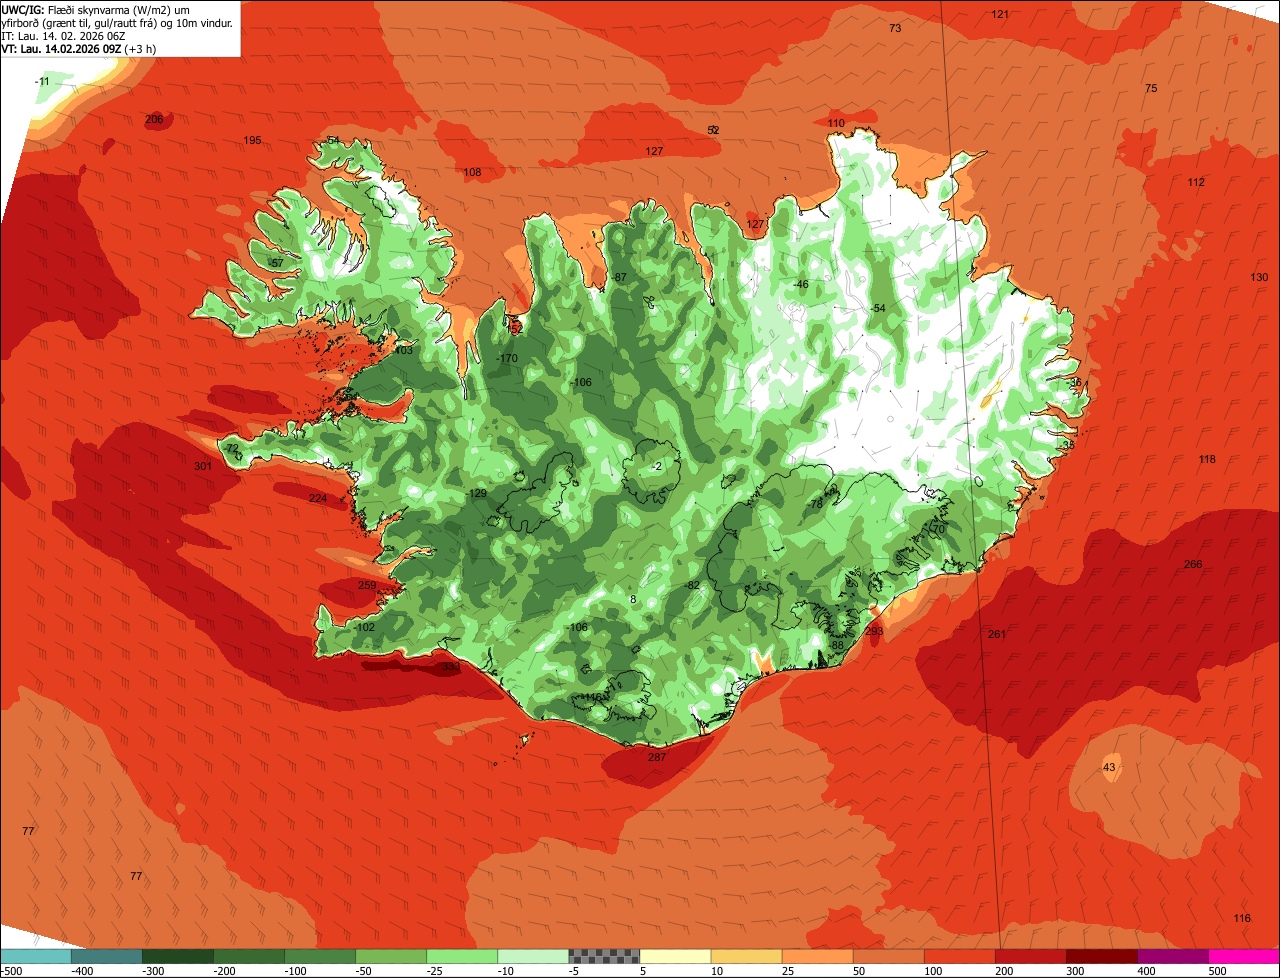Click the '206' flux value
Image resolution: width=1280 pixels, height=978 pixels.
click(154, 119)
